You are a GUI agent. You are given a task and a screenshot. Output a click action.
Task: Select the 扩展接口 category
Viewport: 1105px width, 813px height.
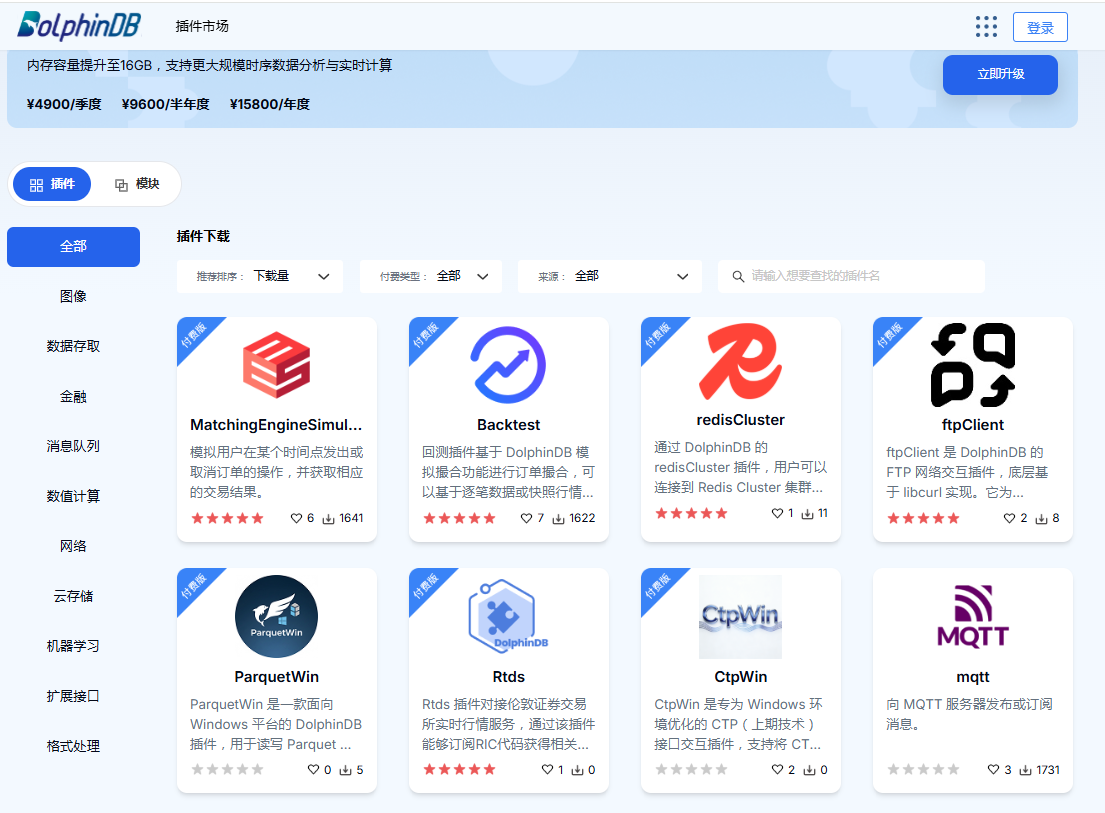(73, 696)
